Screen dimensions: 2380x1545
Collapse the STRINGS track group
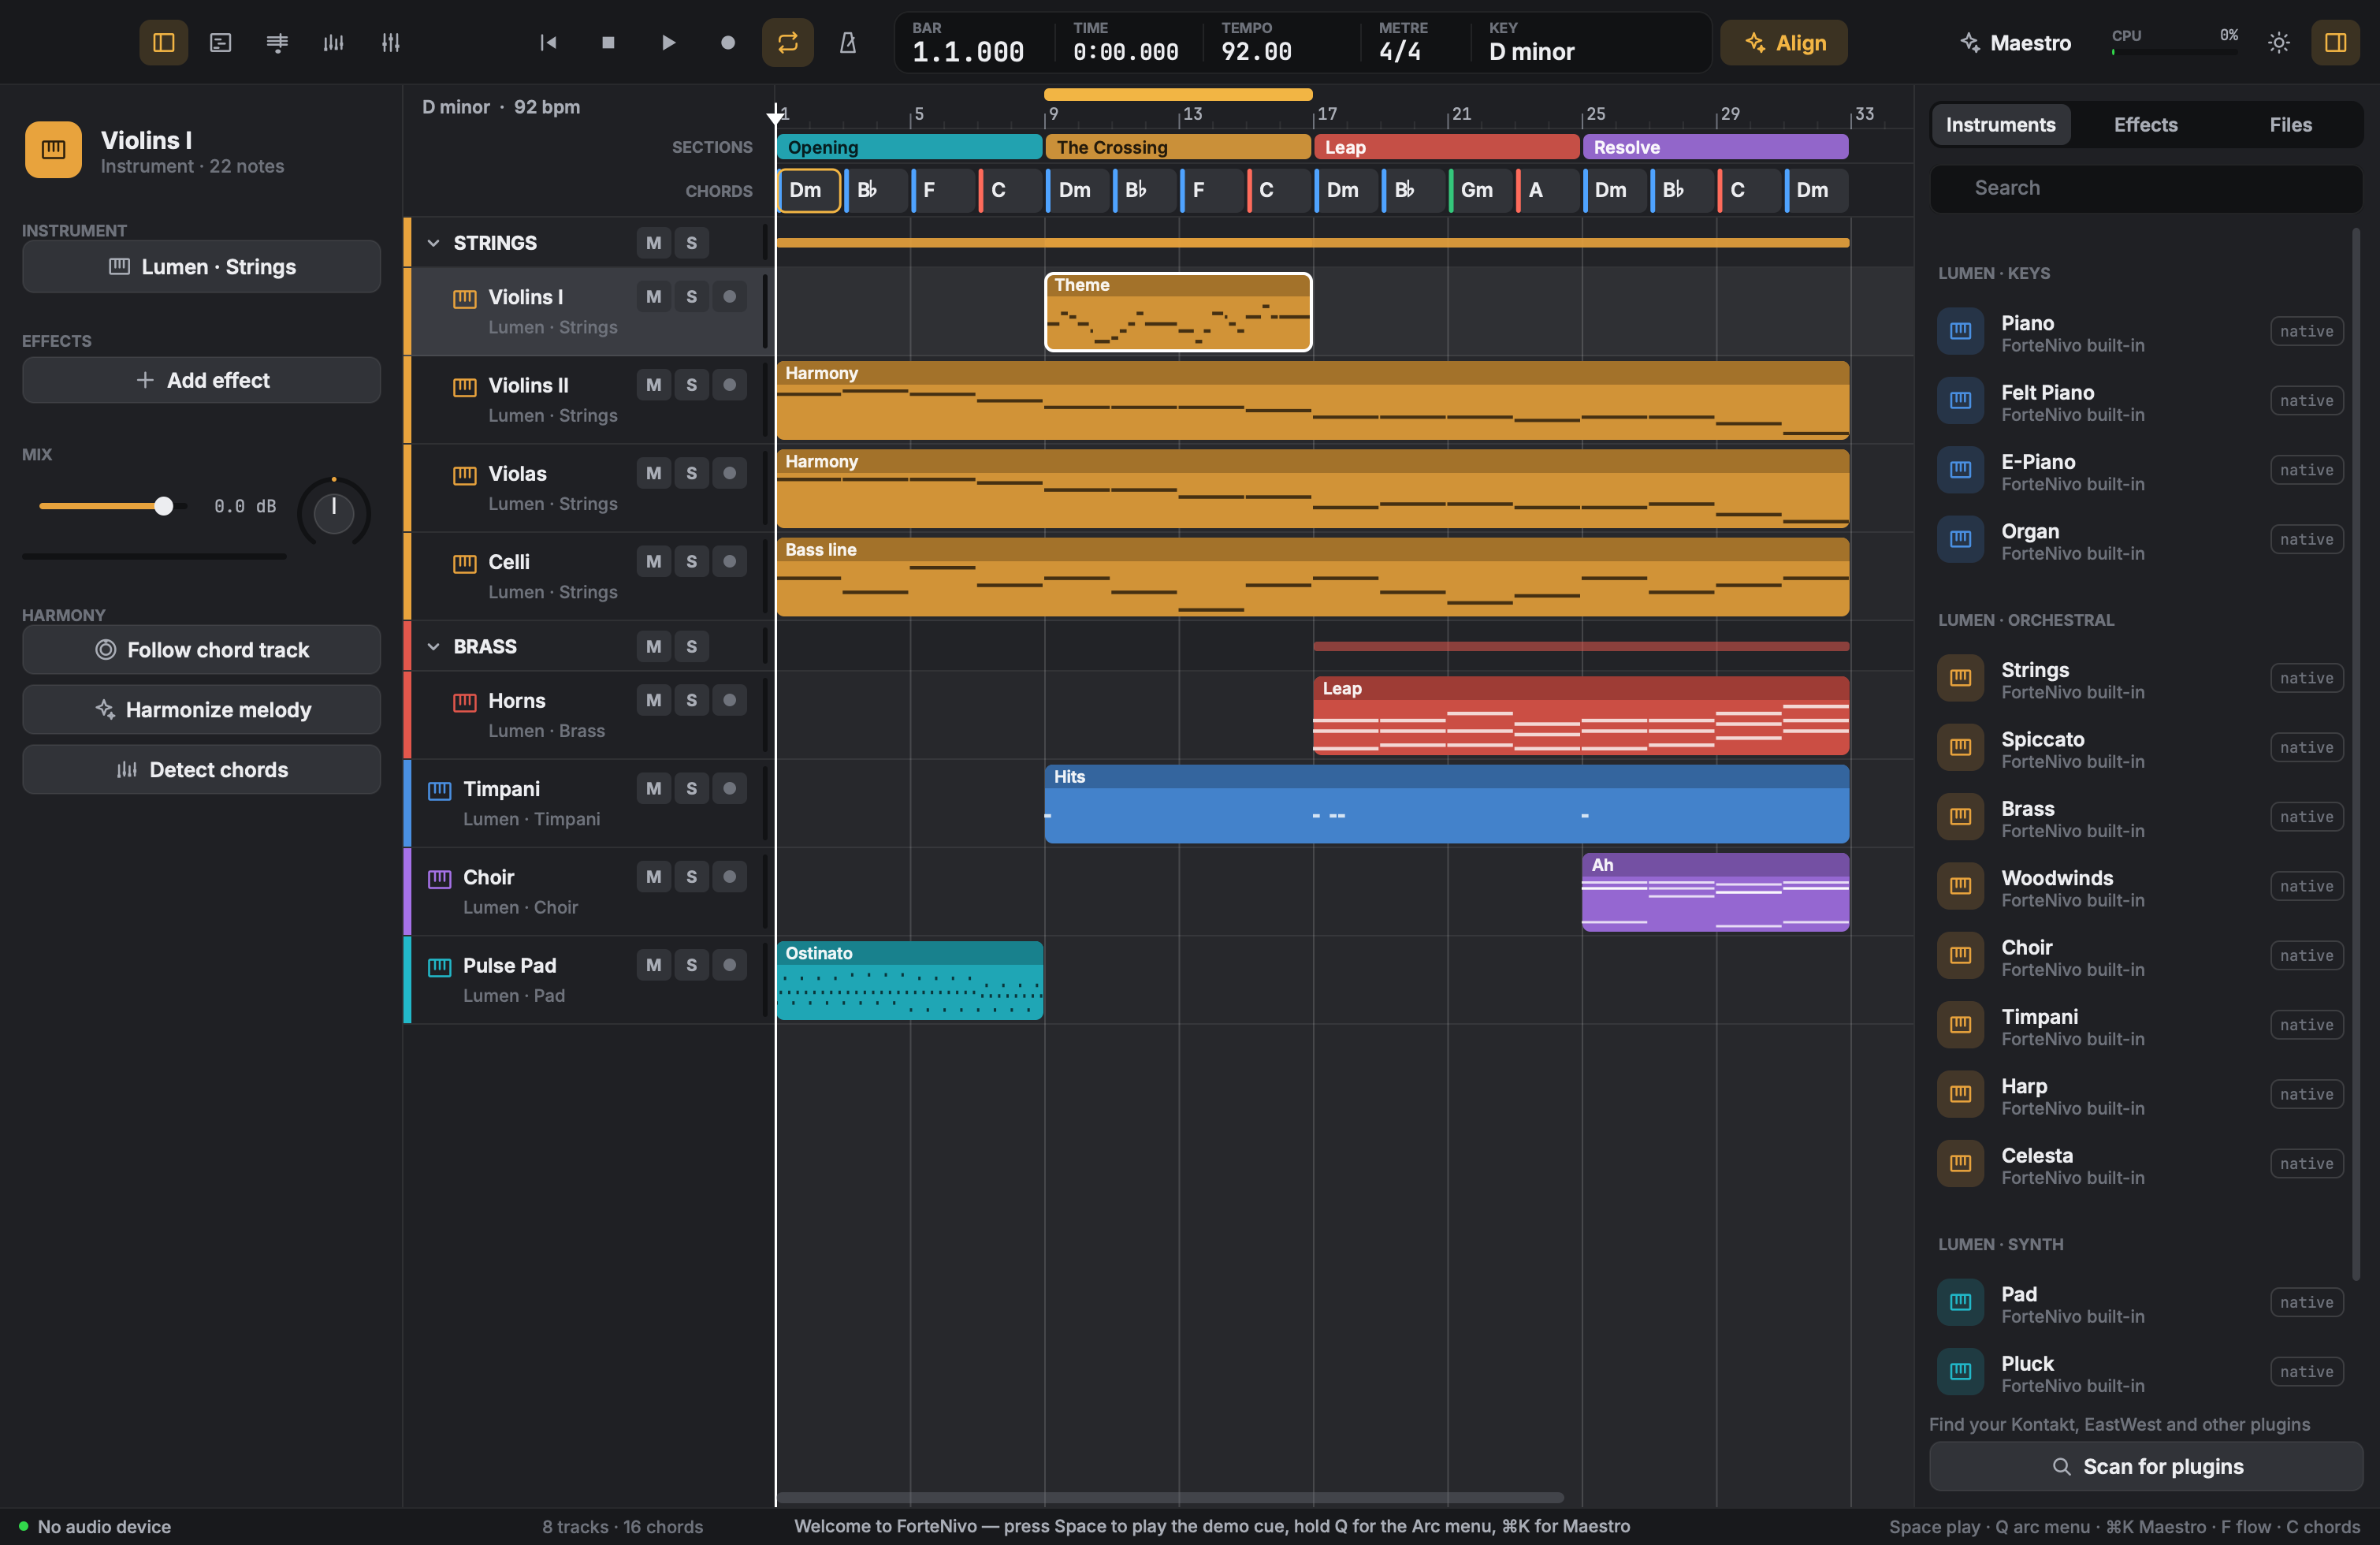coord(433,243)
